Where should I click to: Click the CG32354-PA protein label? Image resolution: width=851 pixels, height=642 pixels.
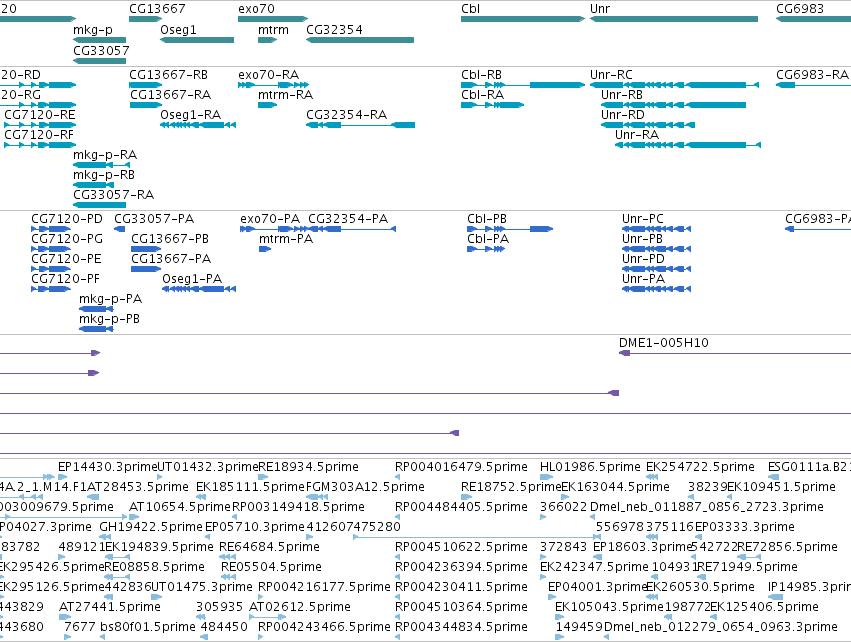click(348, 219)
